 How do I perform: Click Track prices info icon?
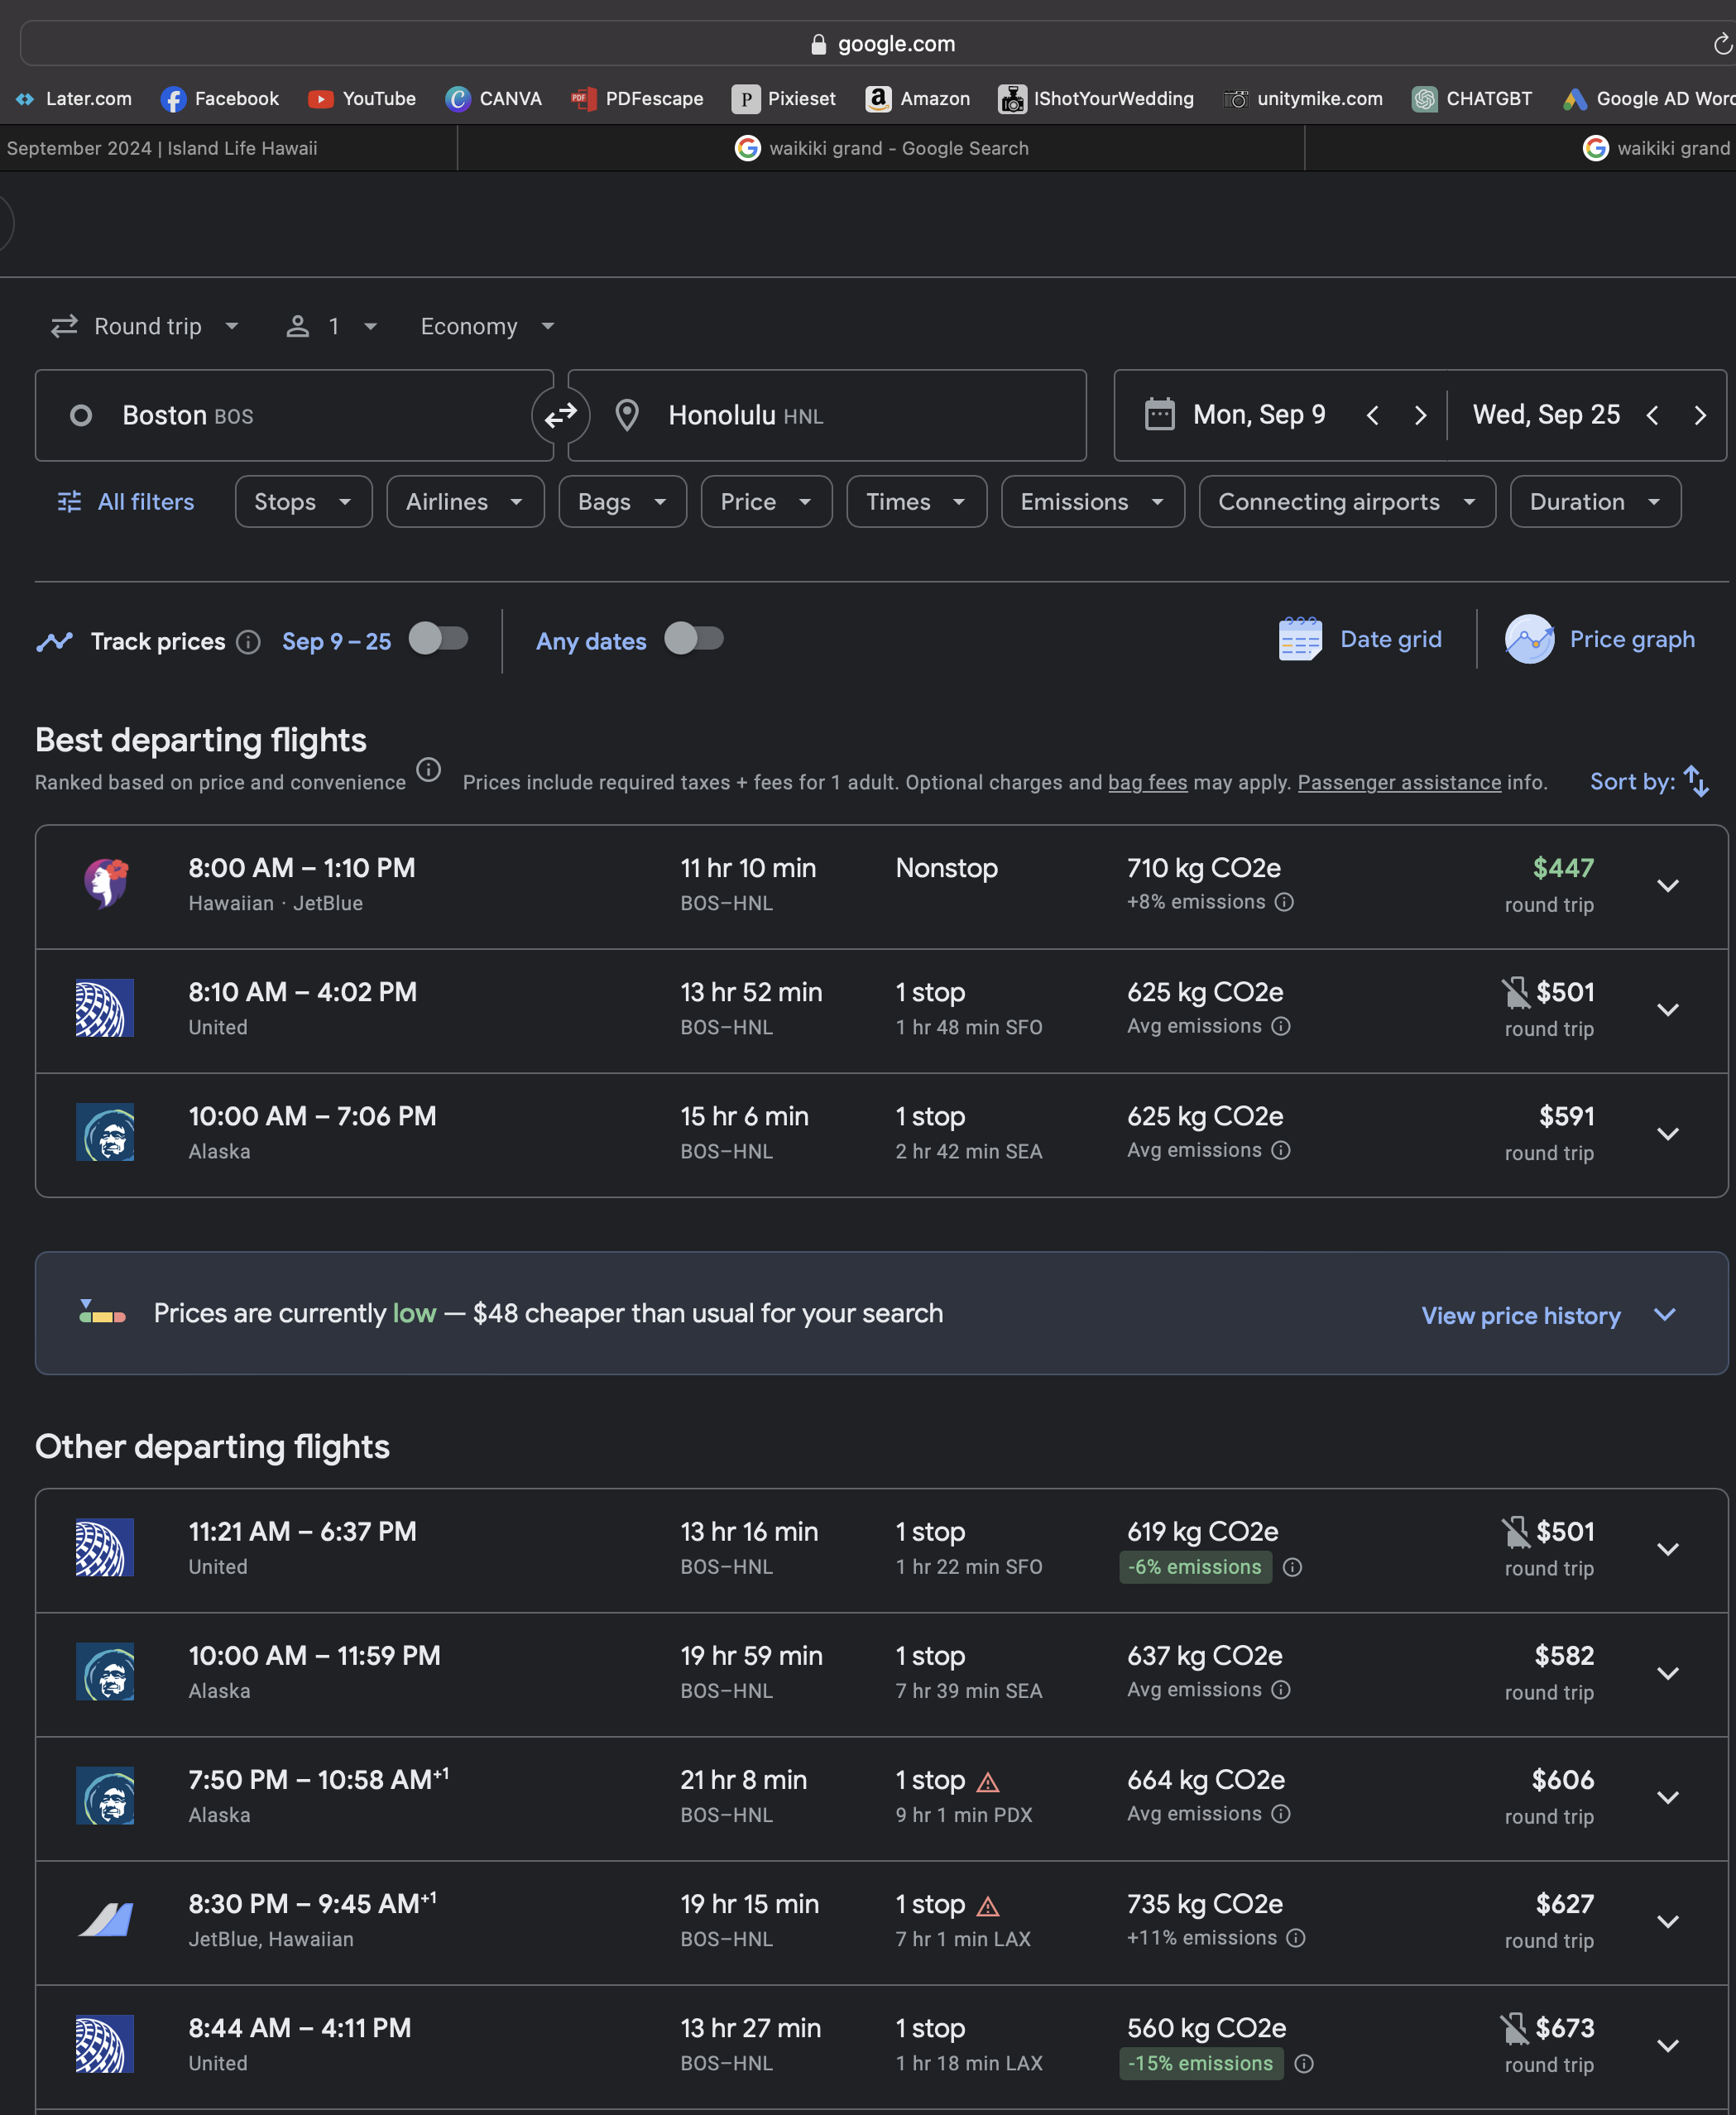[x=248, y=642]
